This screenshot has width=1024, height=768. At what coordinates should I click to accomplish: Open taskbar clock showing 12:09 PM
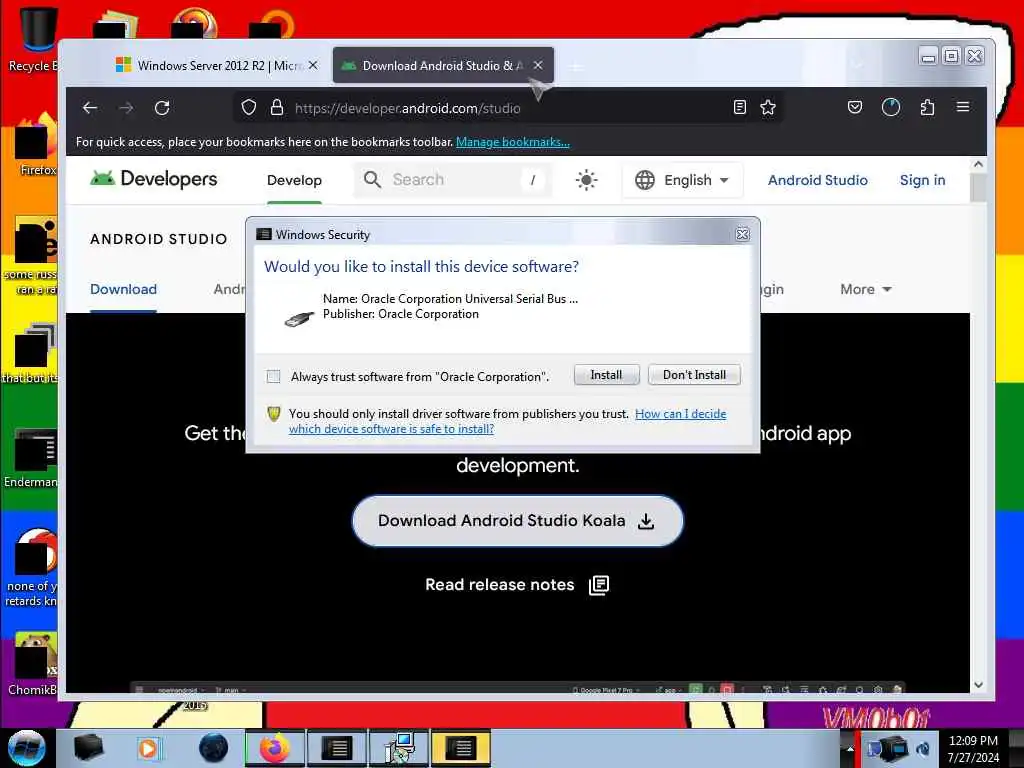973,749
